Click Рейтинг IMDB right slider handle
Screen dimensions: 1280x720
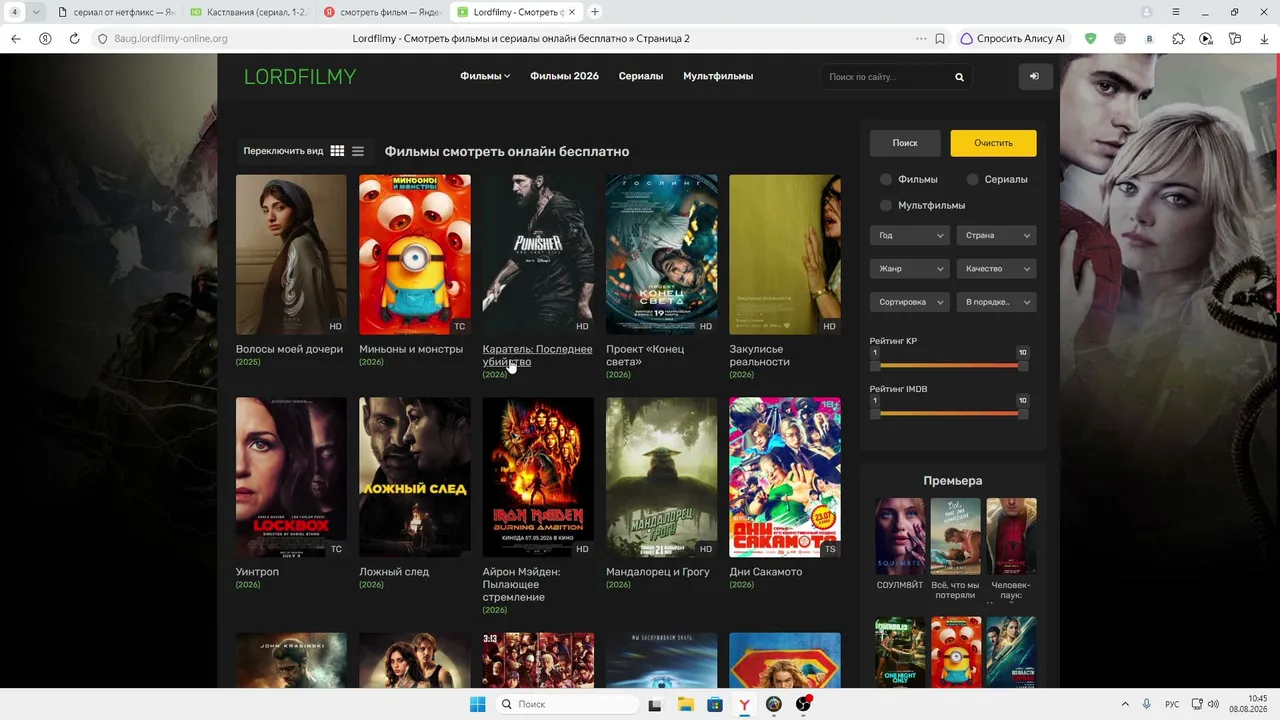[1023, 413]
